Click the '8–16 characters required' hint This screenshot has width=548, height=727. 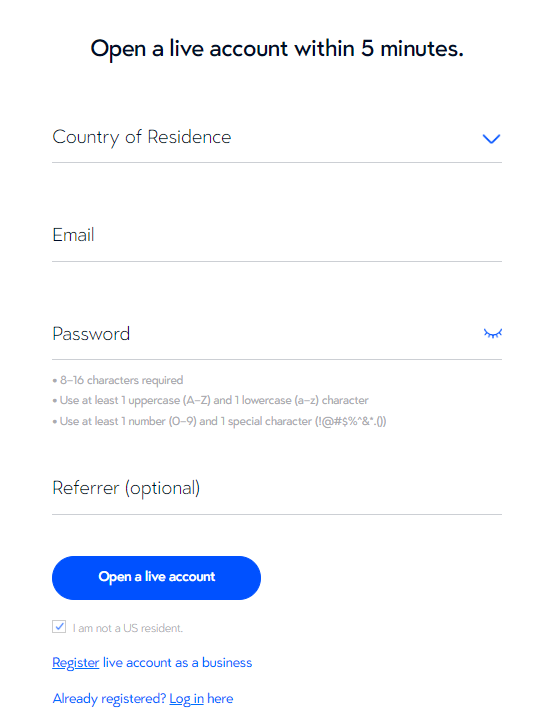tap(121, 380)
